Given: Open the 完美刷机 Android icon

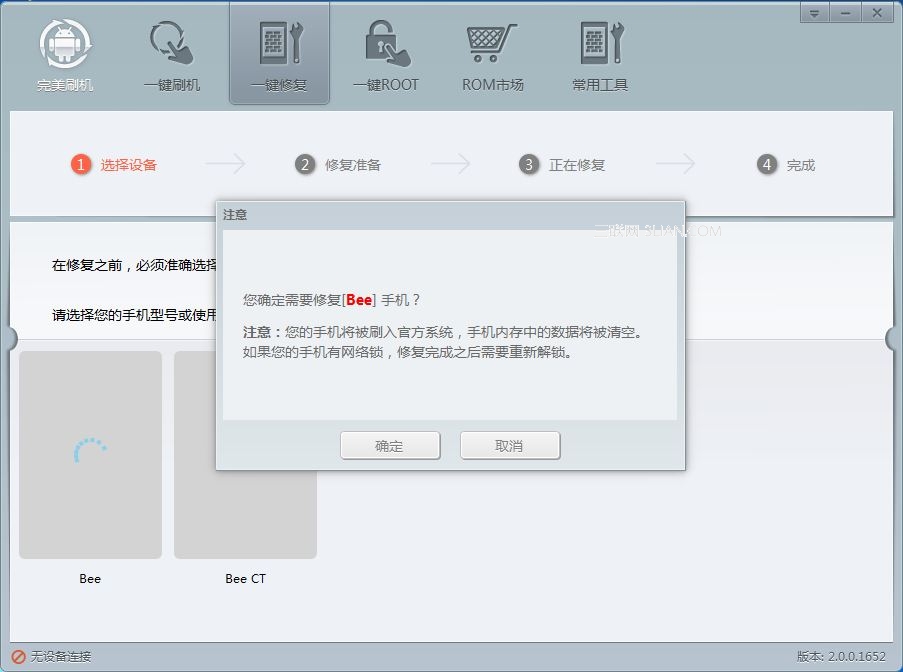Looking at the screenshot, I should click(x=65, y=44).
